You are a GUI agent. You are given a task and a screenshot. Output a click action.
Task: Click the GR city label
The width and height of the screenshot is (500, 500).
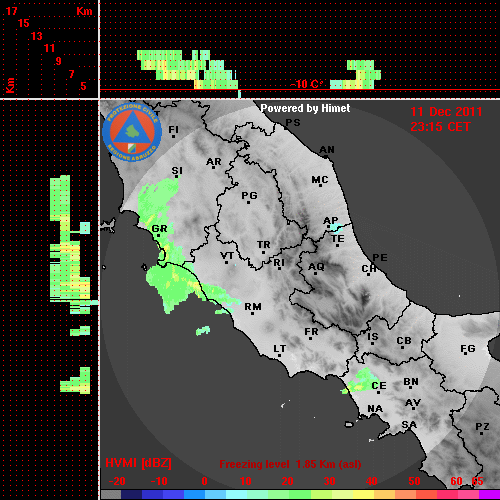[x=159, y=229]
